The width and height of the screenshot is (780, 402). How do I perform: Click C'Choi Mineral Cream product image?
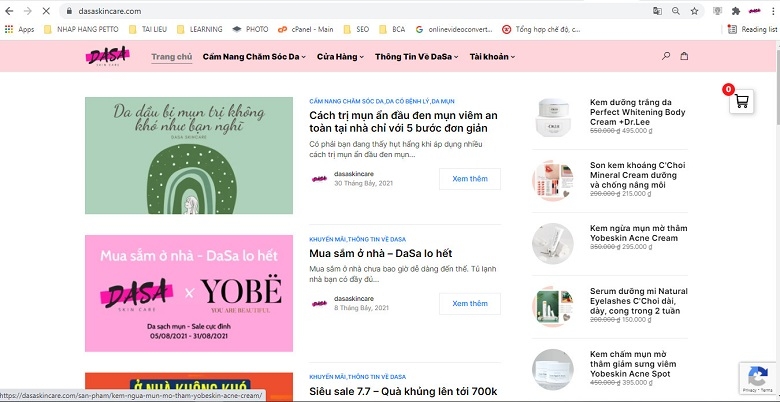tap(552, 181)
